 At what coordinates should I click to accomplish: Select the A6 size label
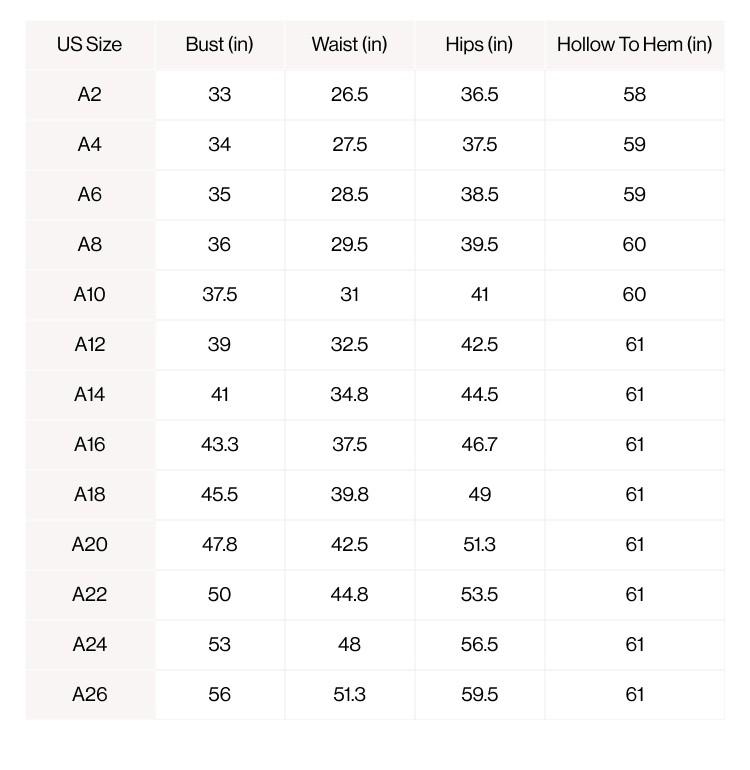pos(89,194)
